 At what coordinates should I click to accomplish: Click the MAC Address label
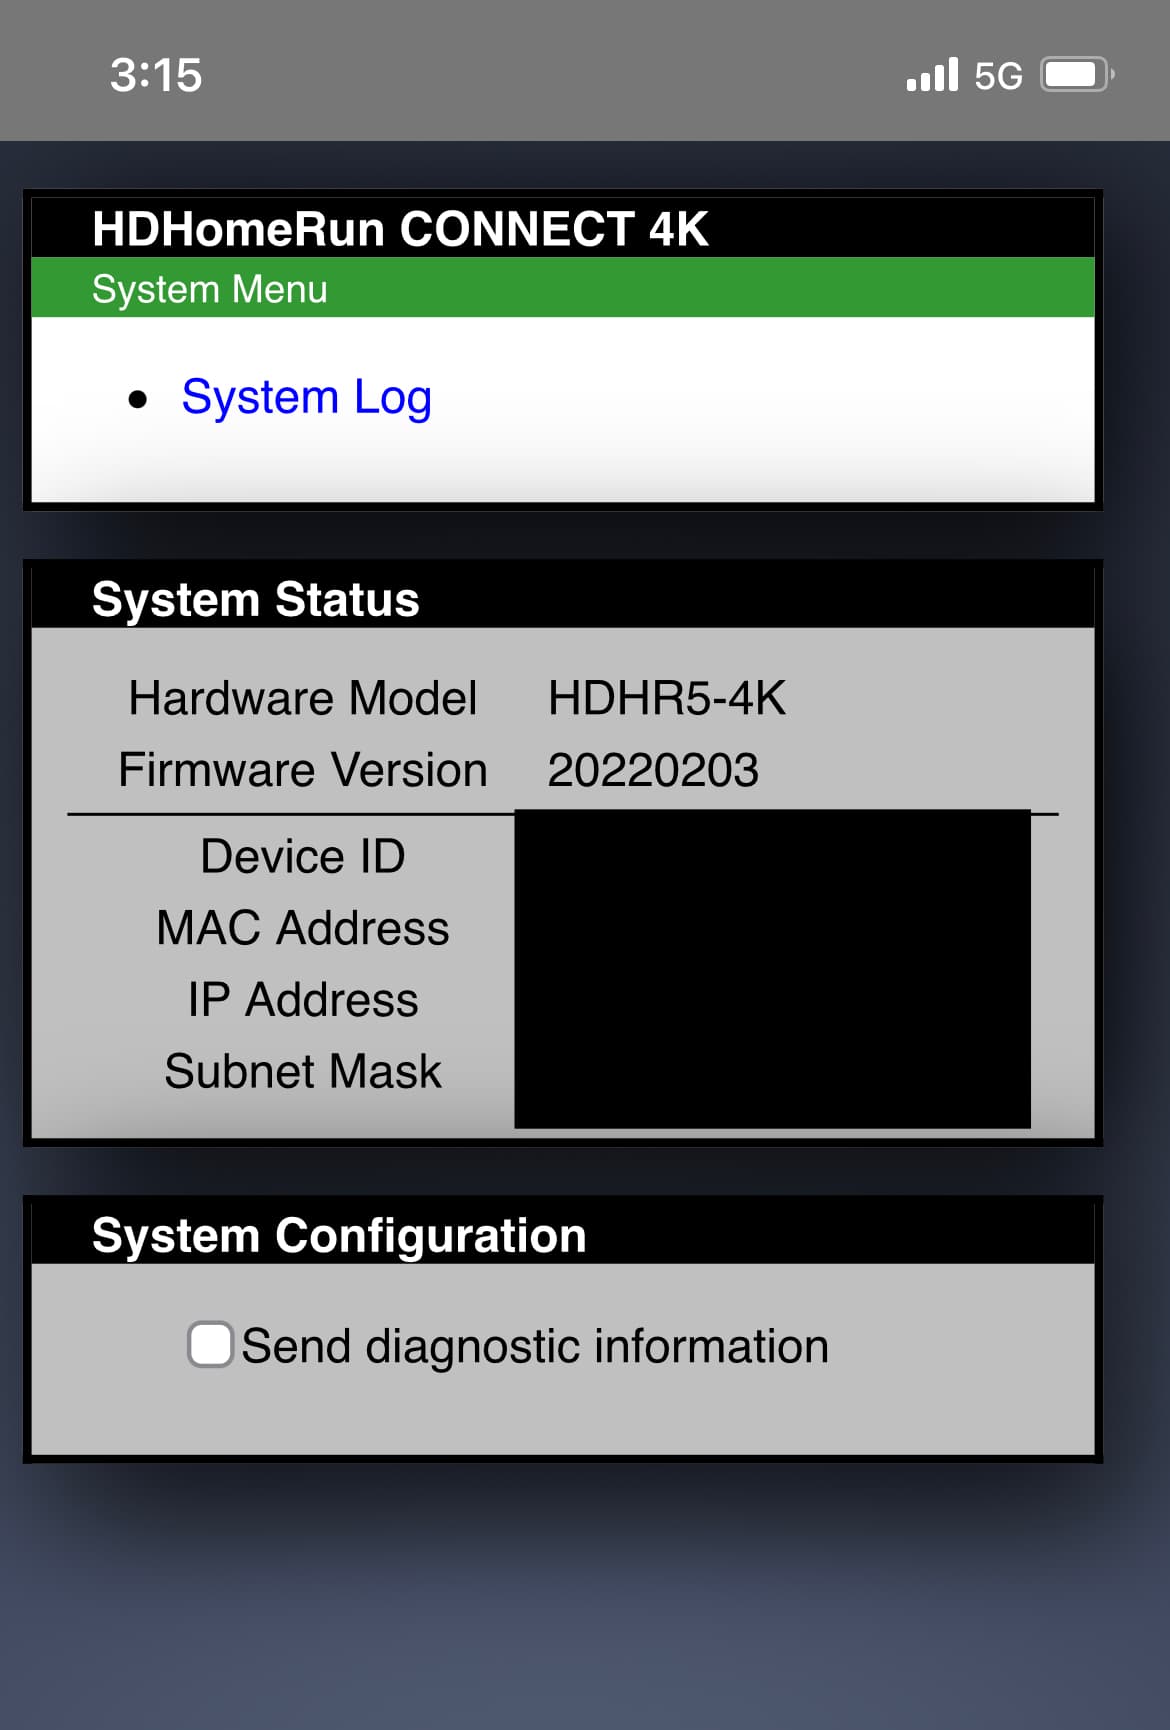[x=303, y=928]
